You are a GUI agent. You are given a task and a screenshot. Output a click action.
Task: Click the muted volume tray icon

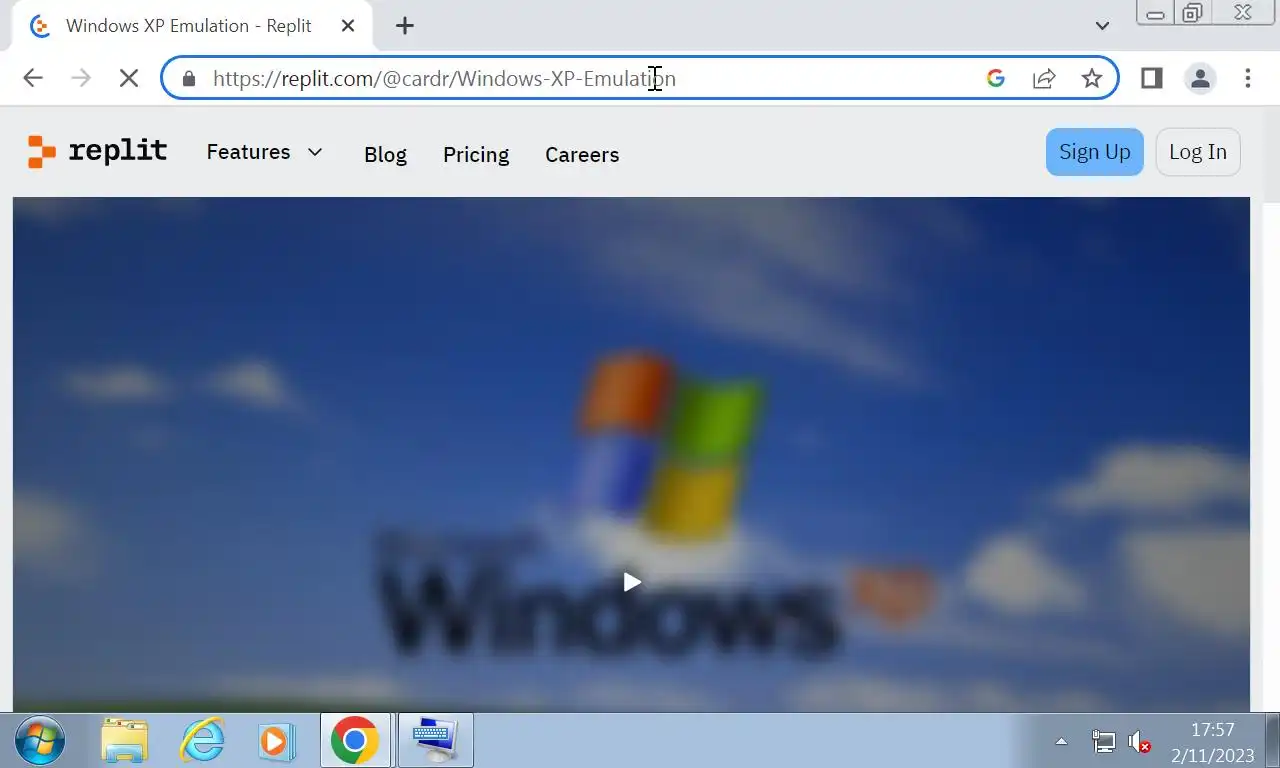point(1139,742)
